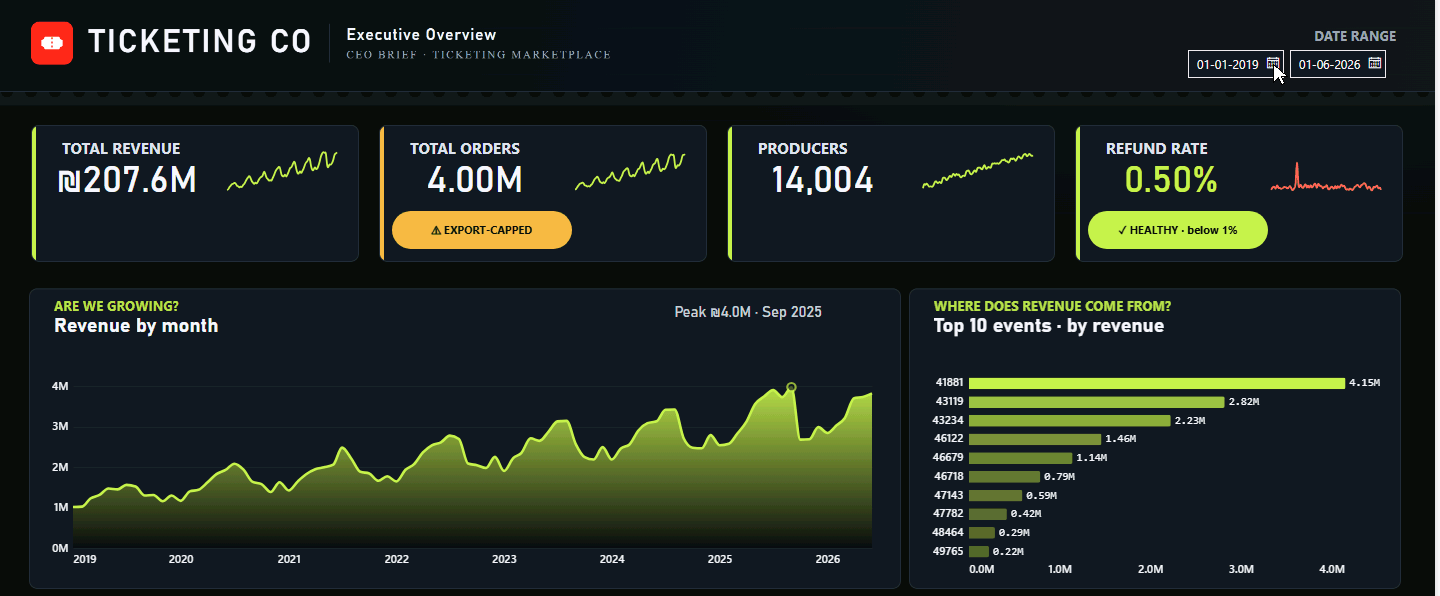Click the red Ticketing Co ticket logo
Viewport: 1440px width, 596px height.
point(52,43)
